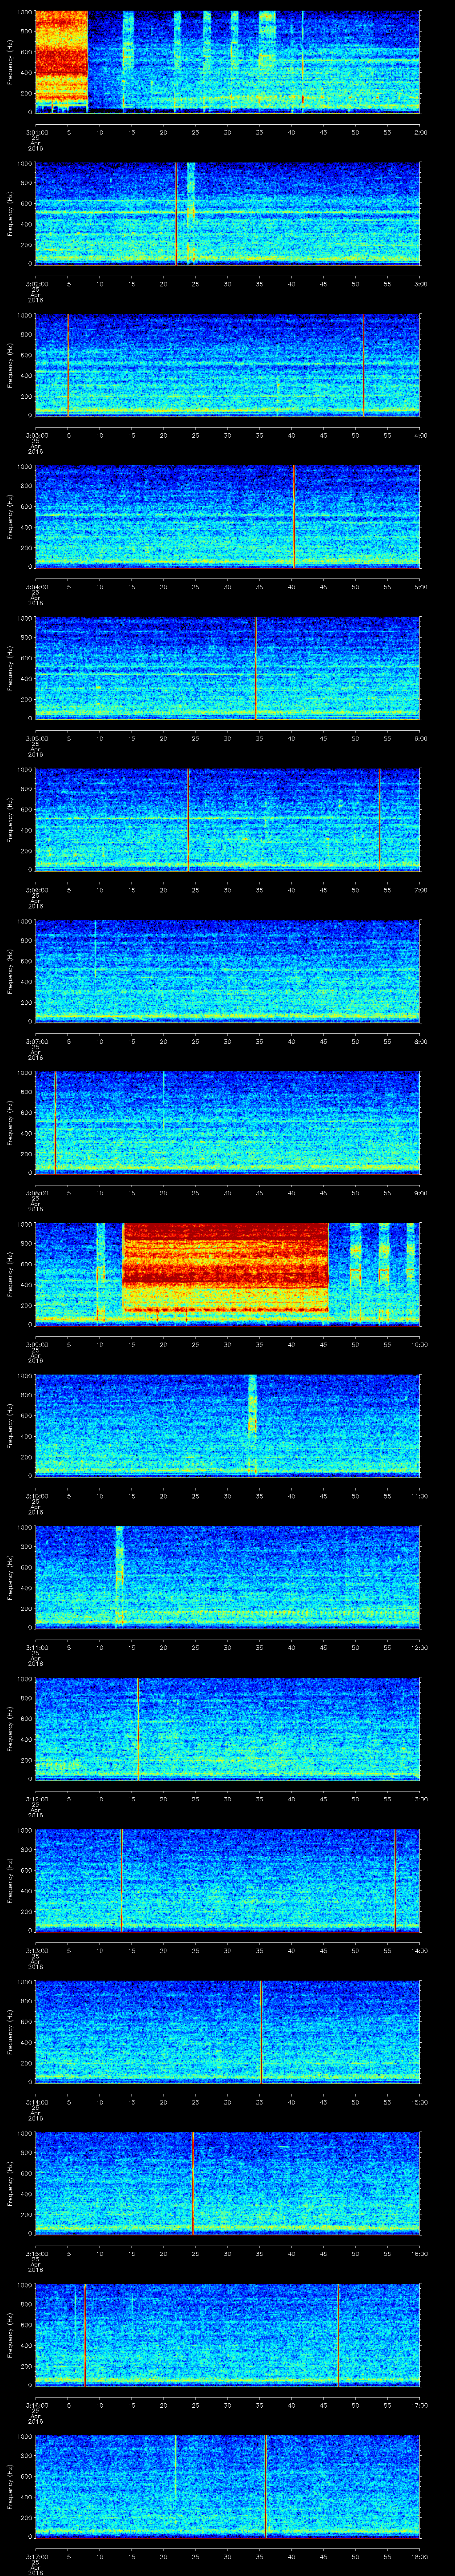Click the "18:00" end time label
The width and height of the screenshot is (455, 2576).
point(419,2555)
